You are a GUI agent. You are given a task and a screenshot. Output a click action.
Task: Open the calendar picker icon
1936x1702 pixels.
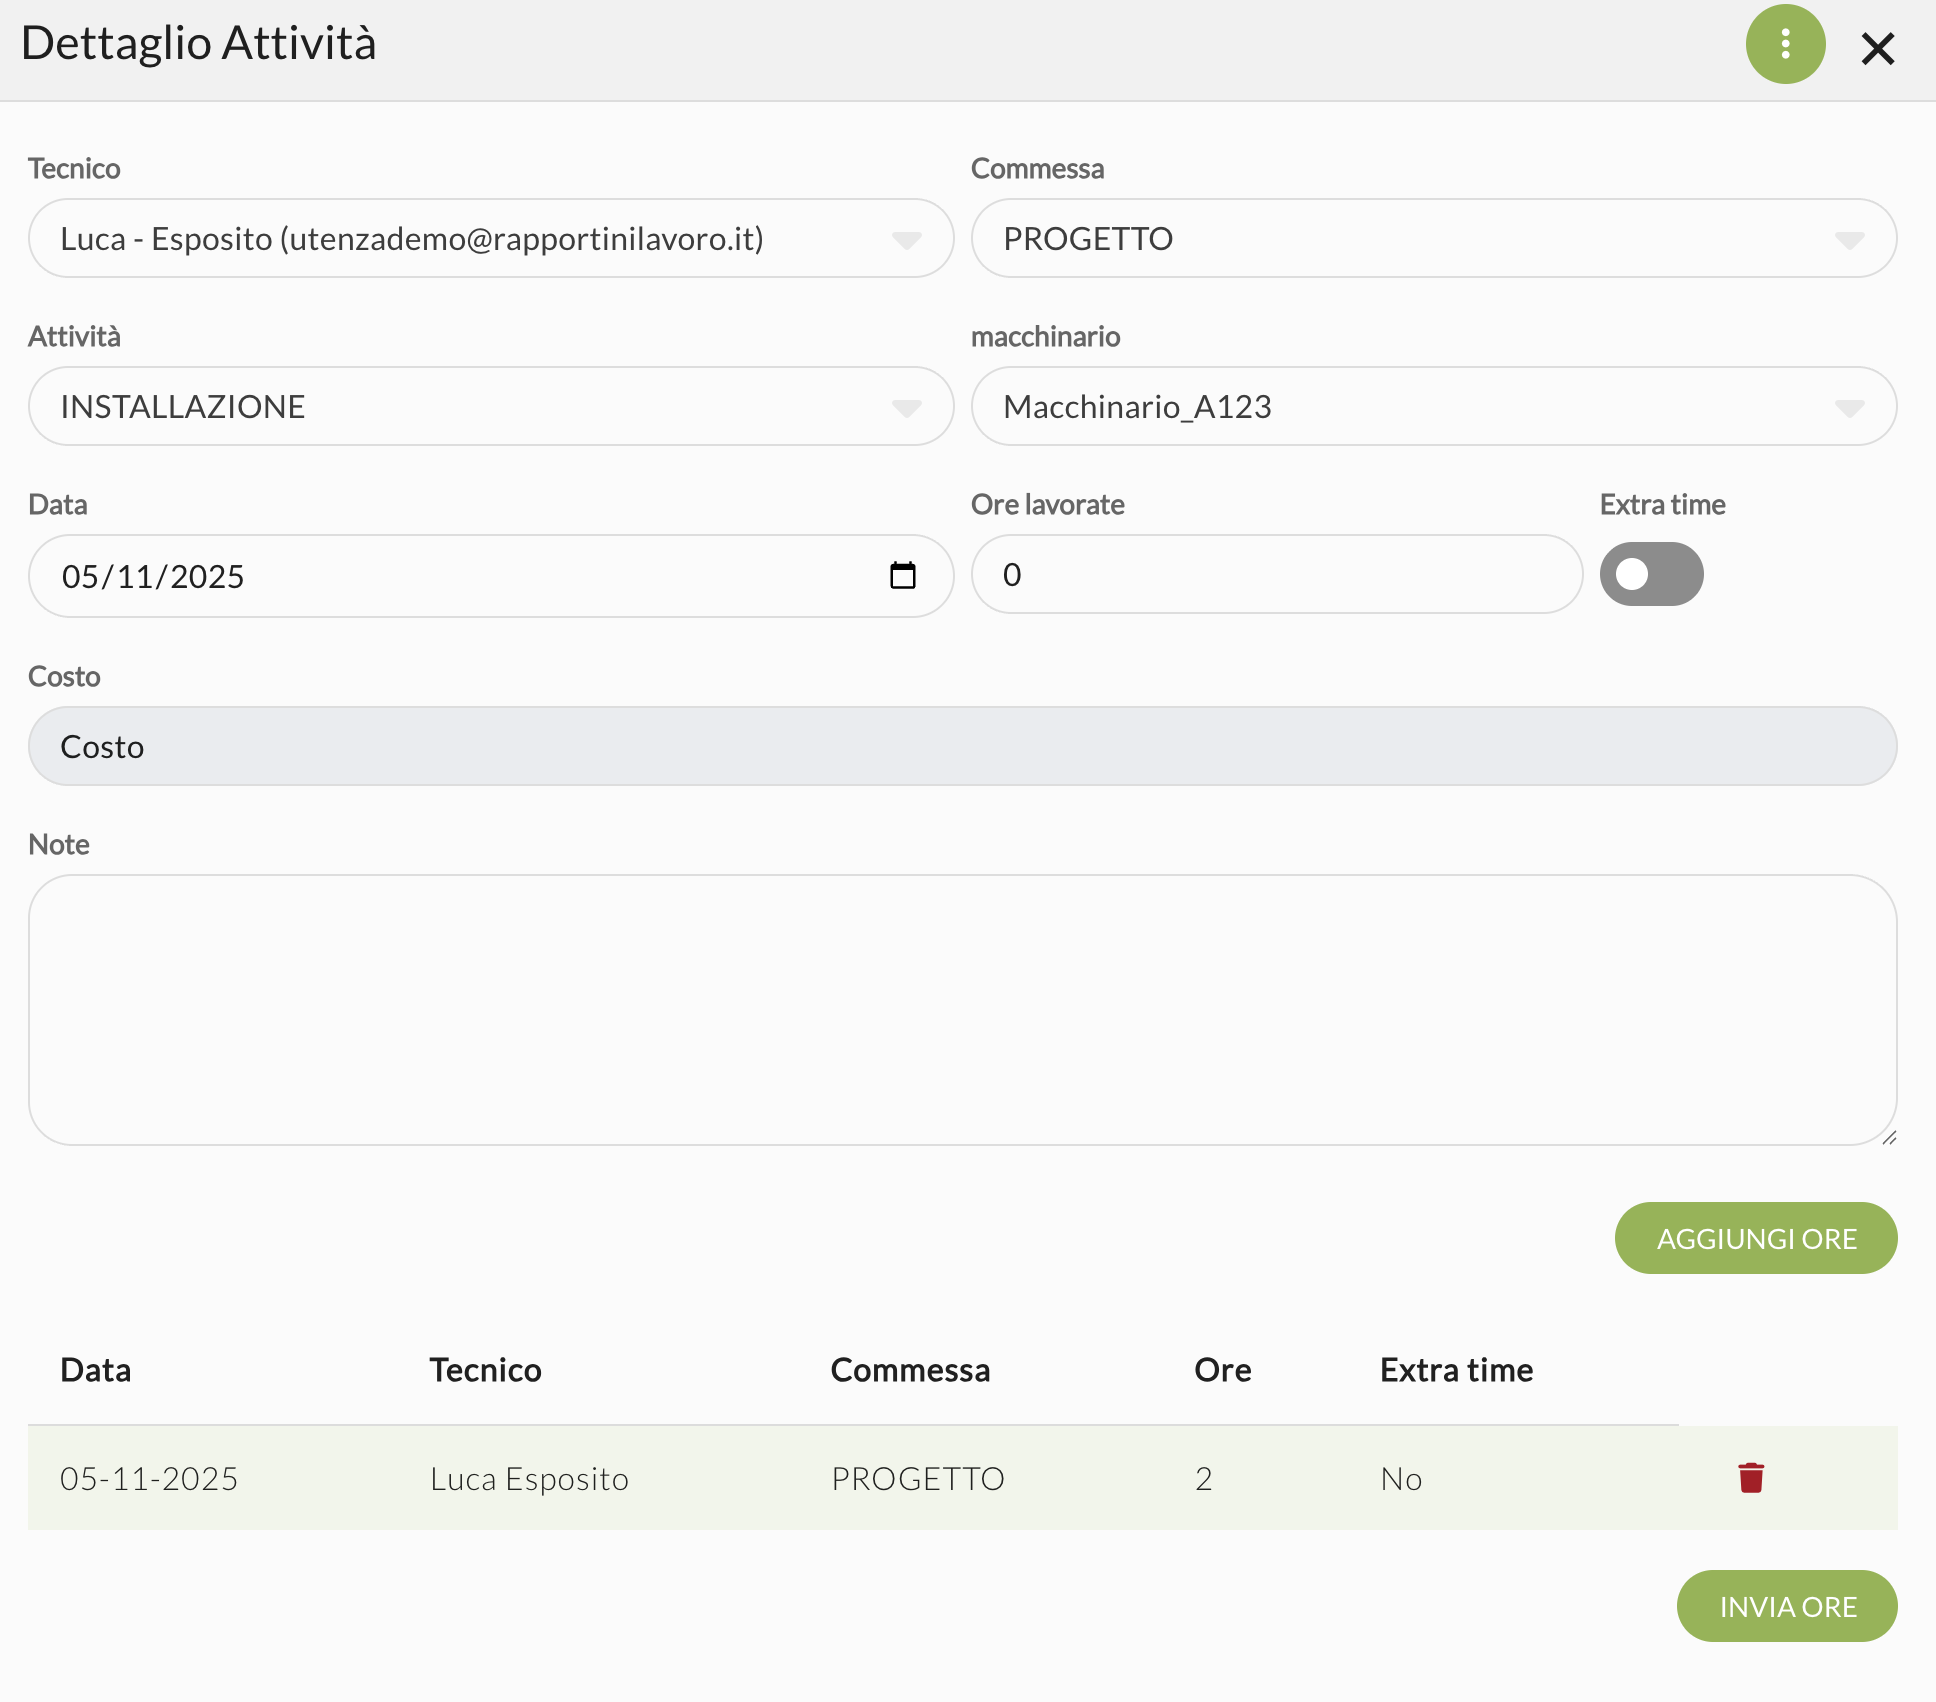pyautogui.click(x=902, y=576)
